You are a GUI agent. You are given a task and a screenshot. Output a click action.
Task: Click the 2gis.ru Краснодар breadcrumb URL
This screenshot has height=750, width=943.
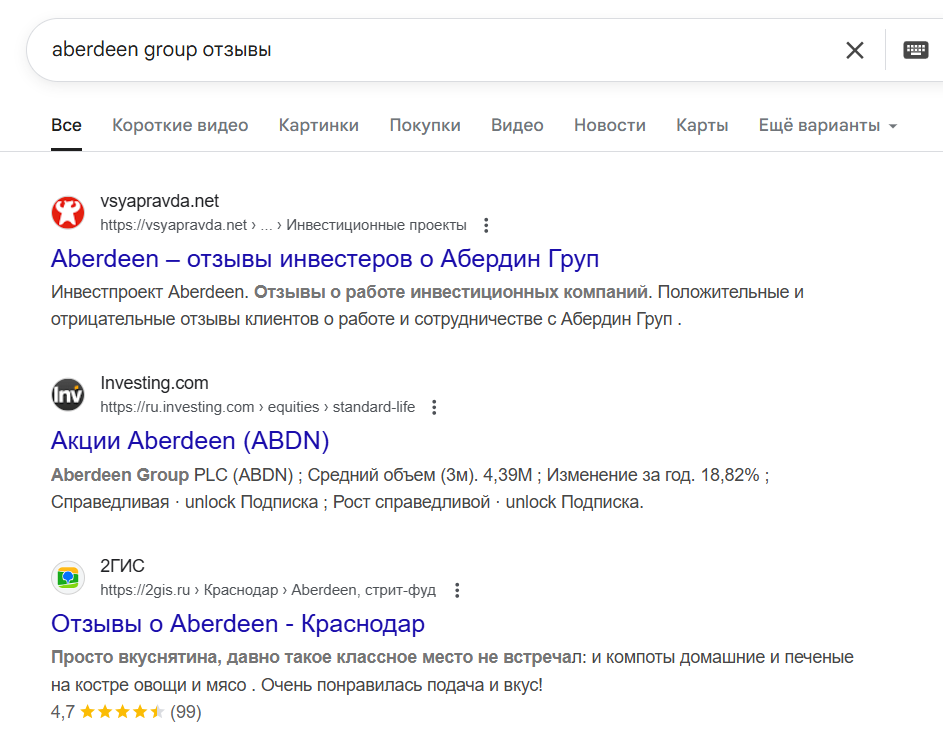(x=268, y=591)
